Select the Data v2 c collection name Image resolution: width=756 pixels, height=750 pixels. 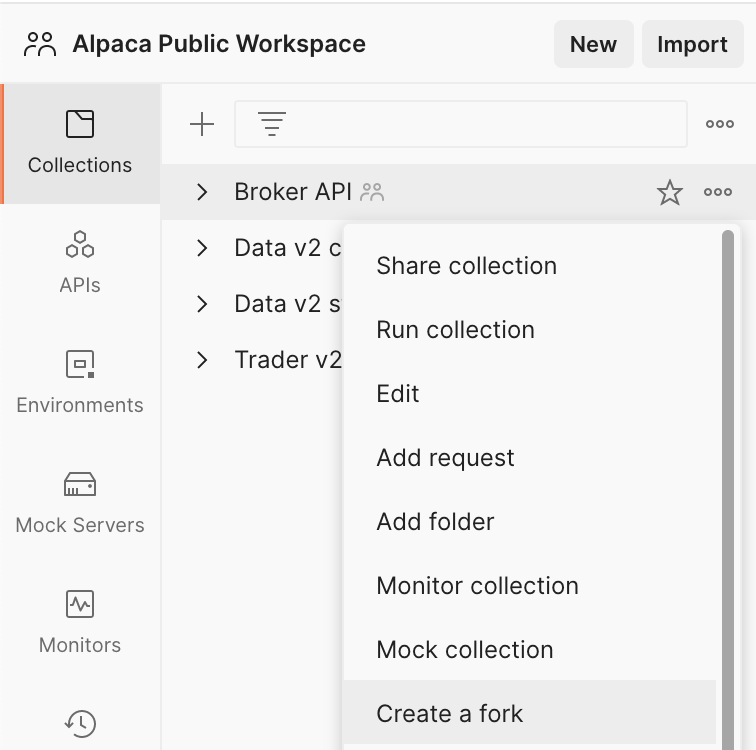(288, 248)
